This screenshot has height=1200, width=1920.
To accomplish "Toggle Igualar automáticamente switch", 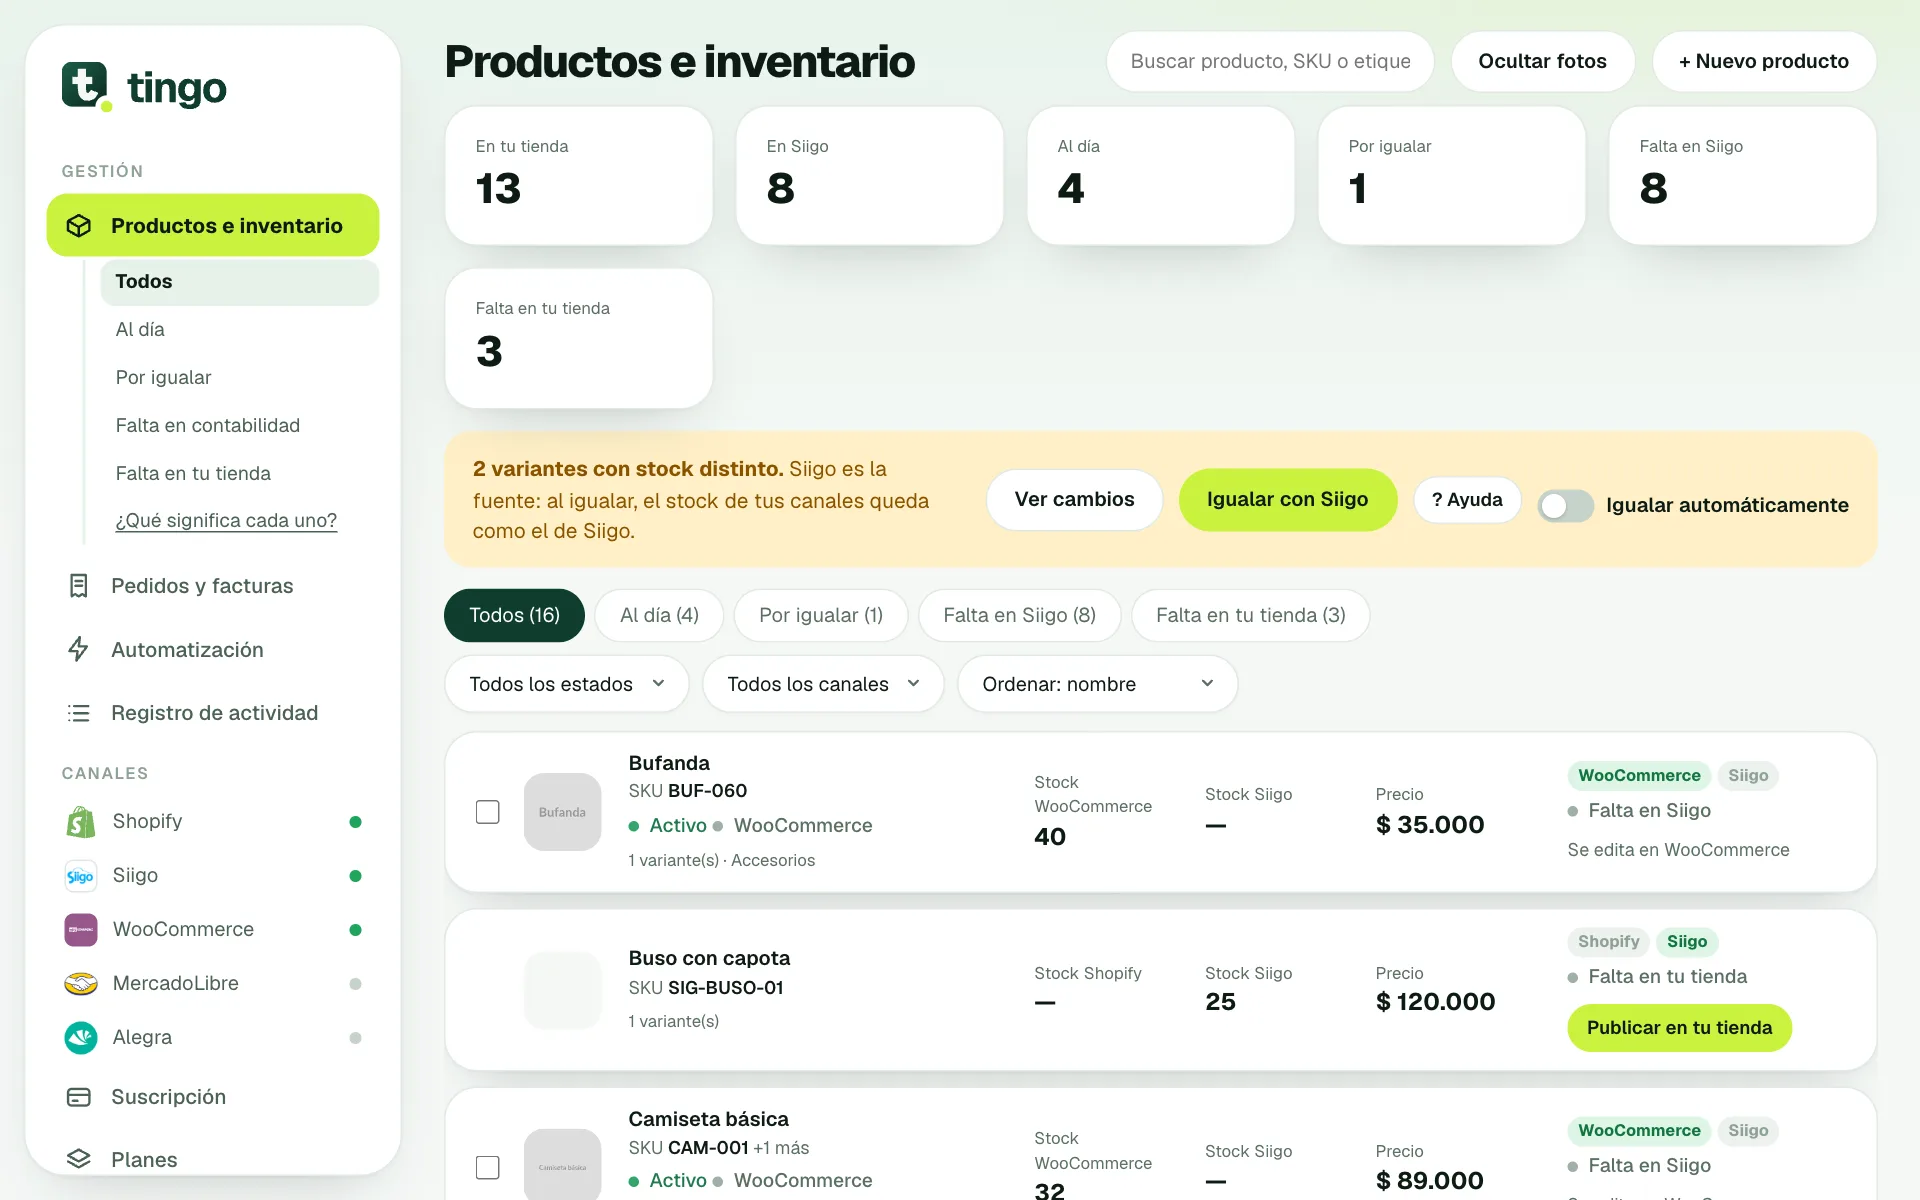I will click(x=1565, y=506).
